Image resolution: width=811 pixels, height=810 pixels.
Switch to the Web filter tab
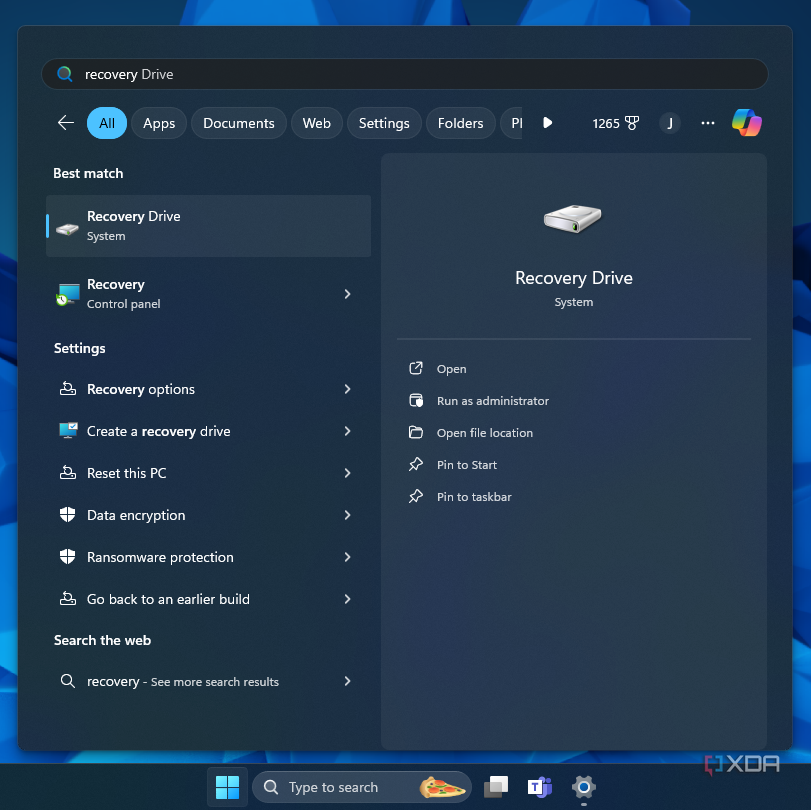[x=317, y=123]
